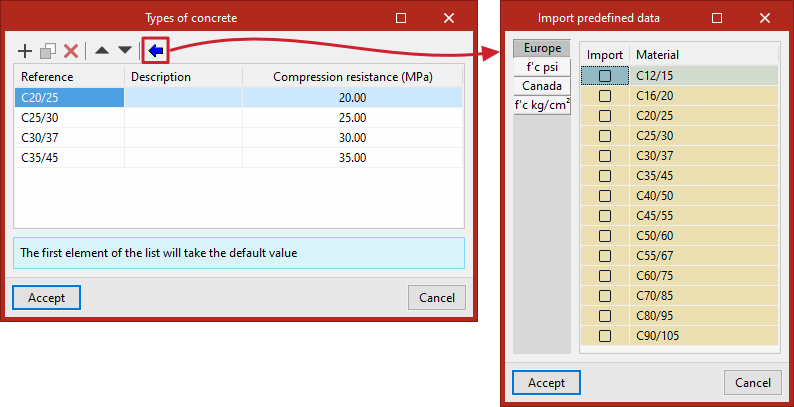This screenshot has width=794, height=407.
Task: Enable import of C70/85
Action: point(605,296)
